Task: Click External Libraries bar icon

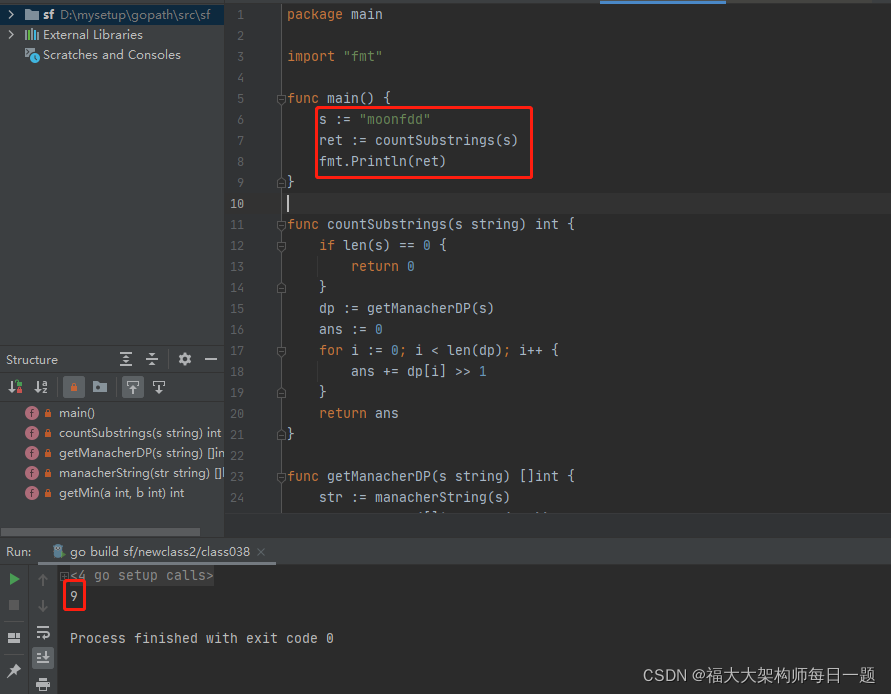Action: [x=32, y=35]
